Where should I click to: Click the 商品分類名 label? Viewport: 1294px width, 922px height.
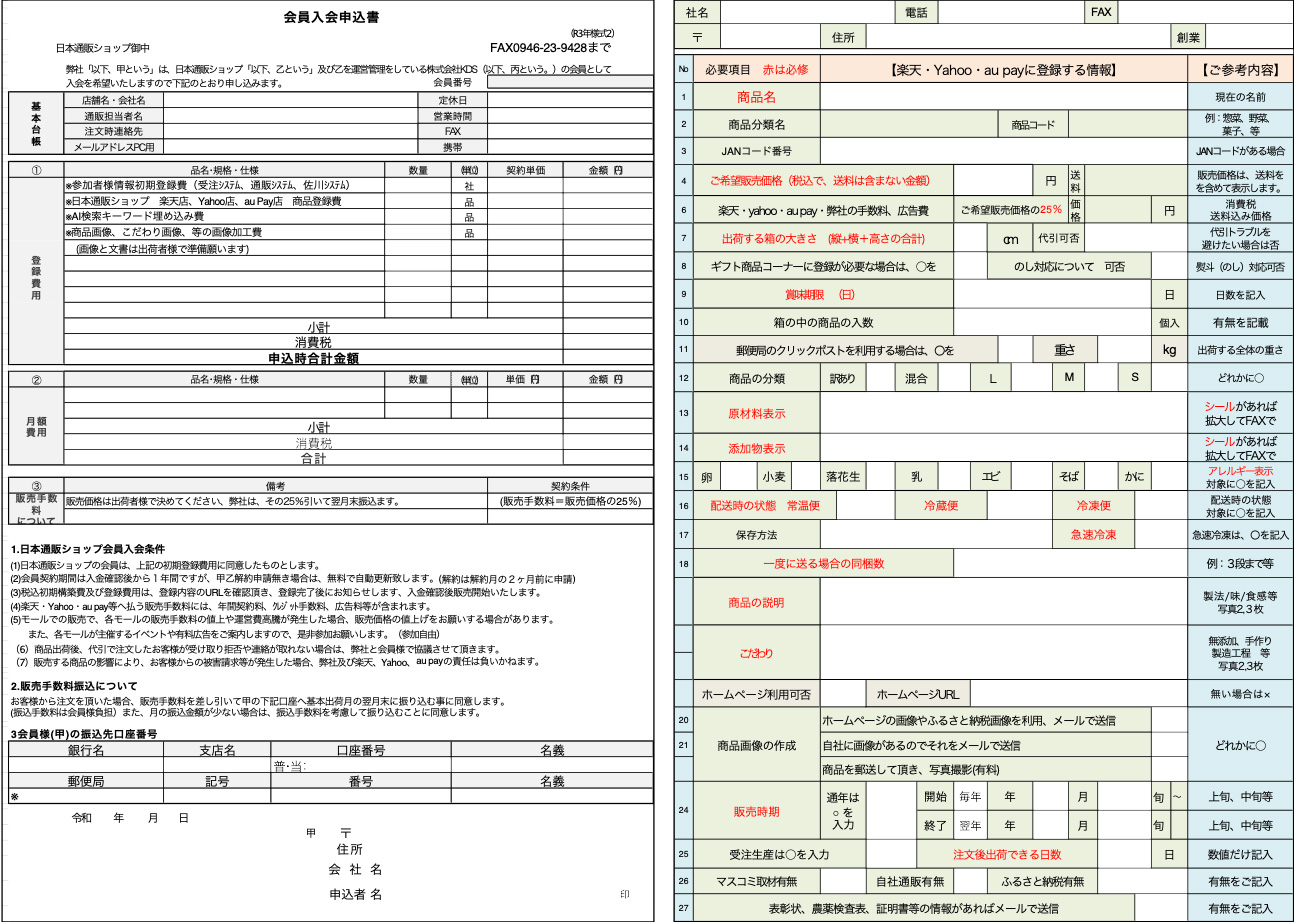[x=757, y=125]
